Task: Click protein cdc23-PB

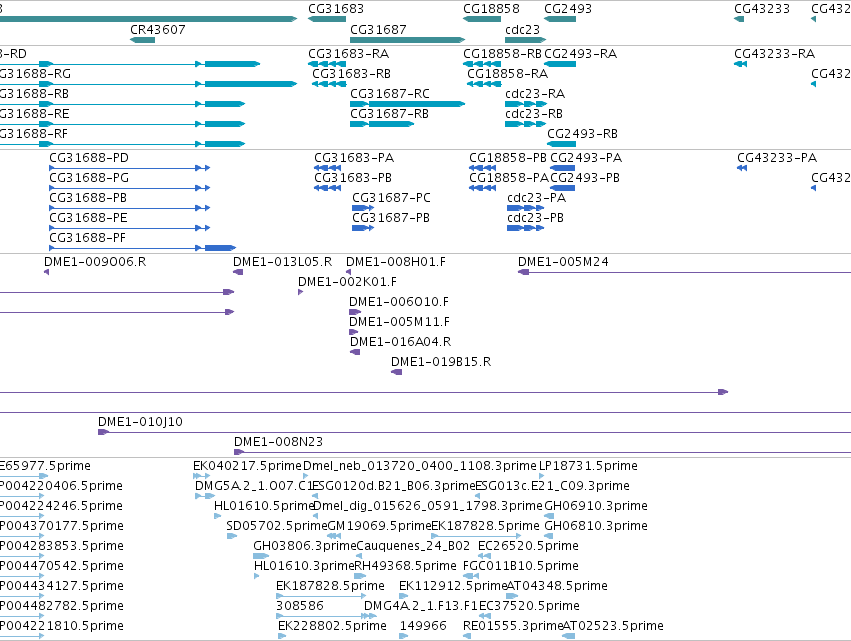Action: pyautogui.click(x=535, y=218)
